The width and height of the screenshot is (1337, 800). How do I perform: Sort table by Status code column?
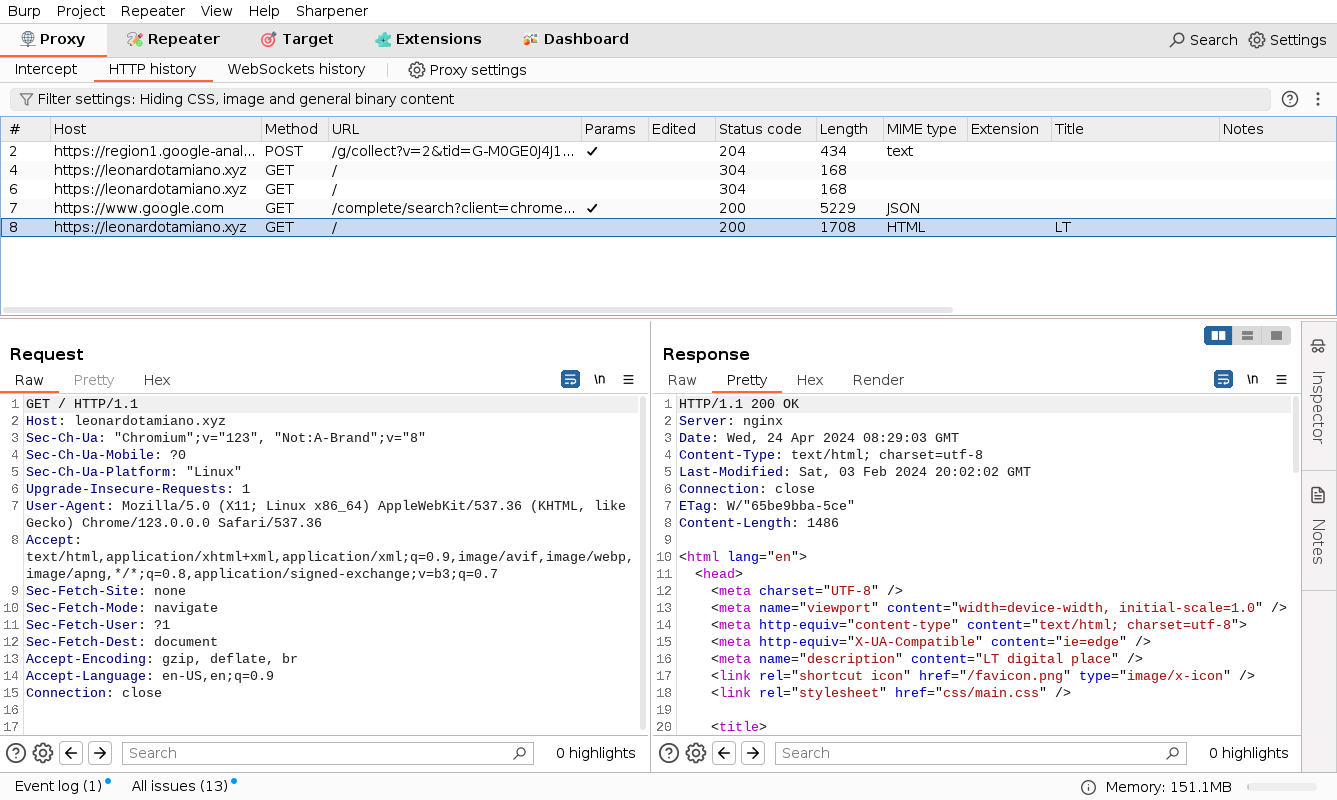tap(765, 129)
